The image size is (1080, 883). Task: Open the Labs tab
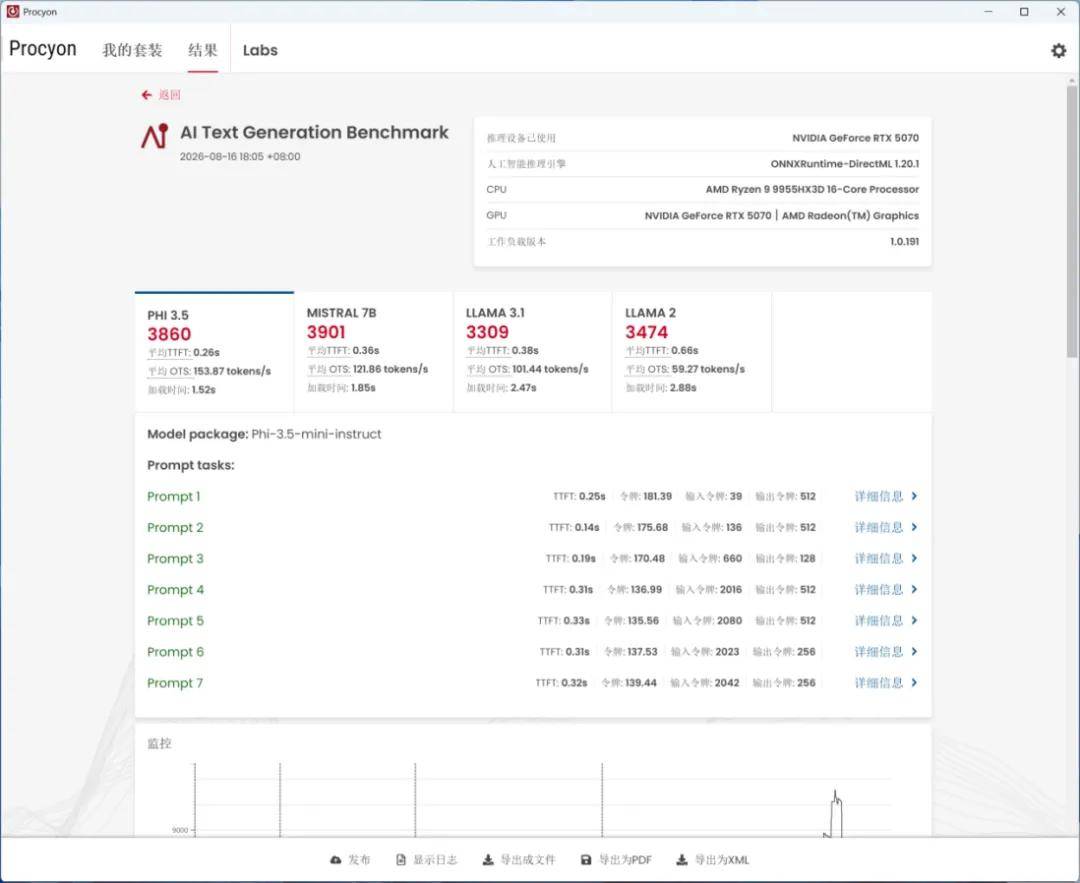coord(260,50)
